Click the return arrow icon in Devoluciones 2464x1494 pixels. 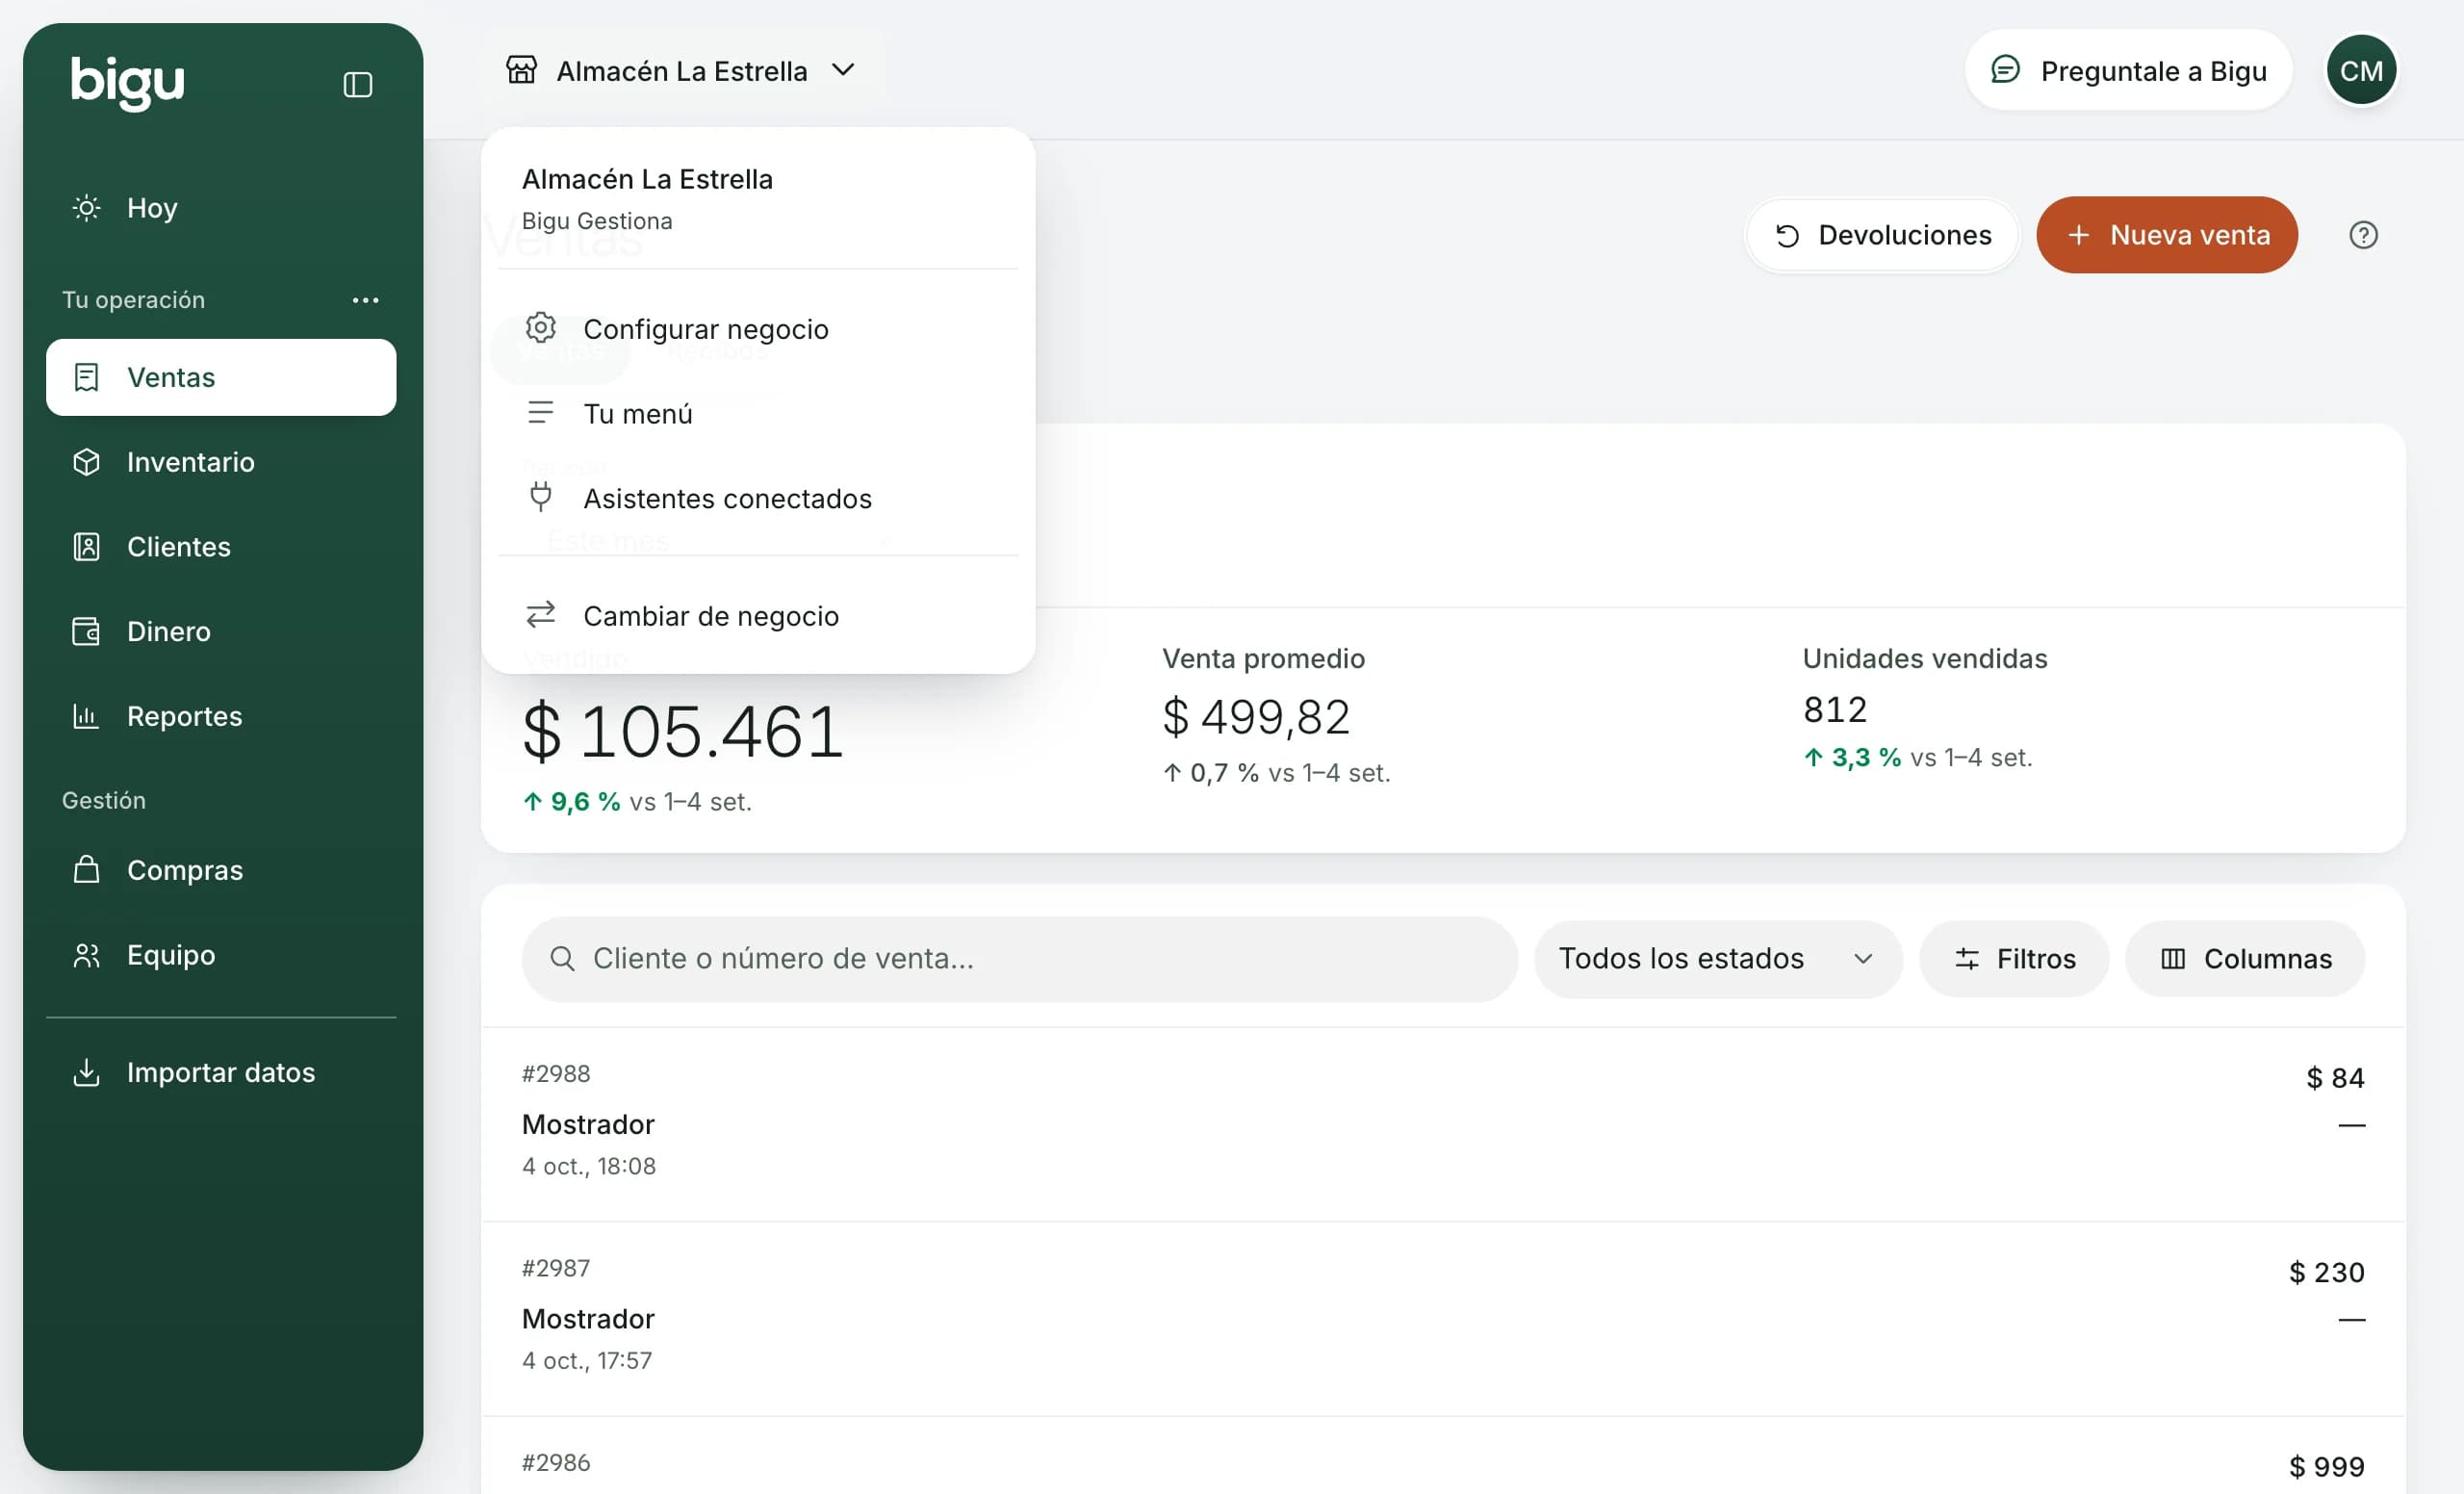tap(1787, 236)
